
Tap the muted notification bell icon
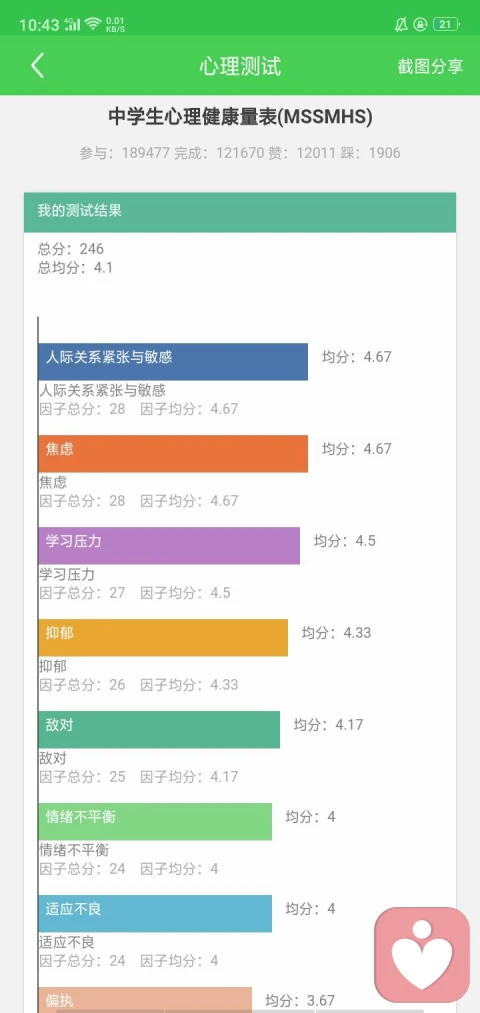401,25
